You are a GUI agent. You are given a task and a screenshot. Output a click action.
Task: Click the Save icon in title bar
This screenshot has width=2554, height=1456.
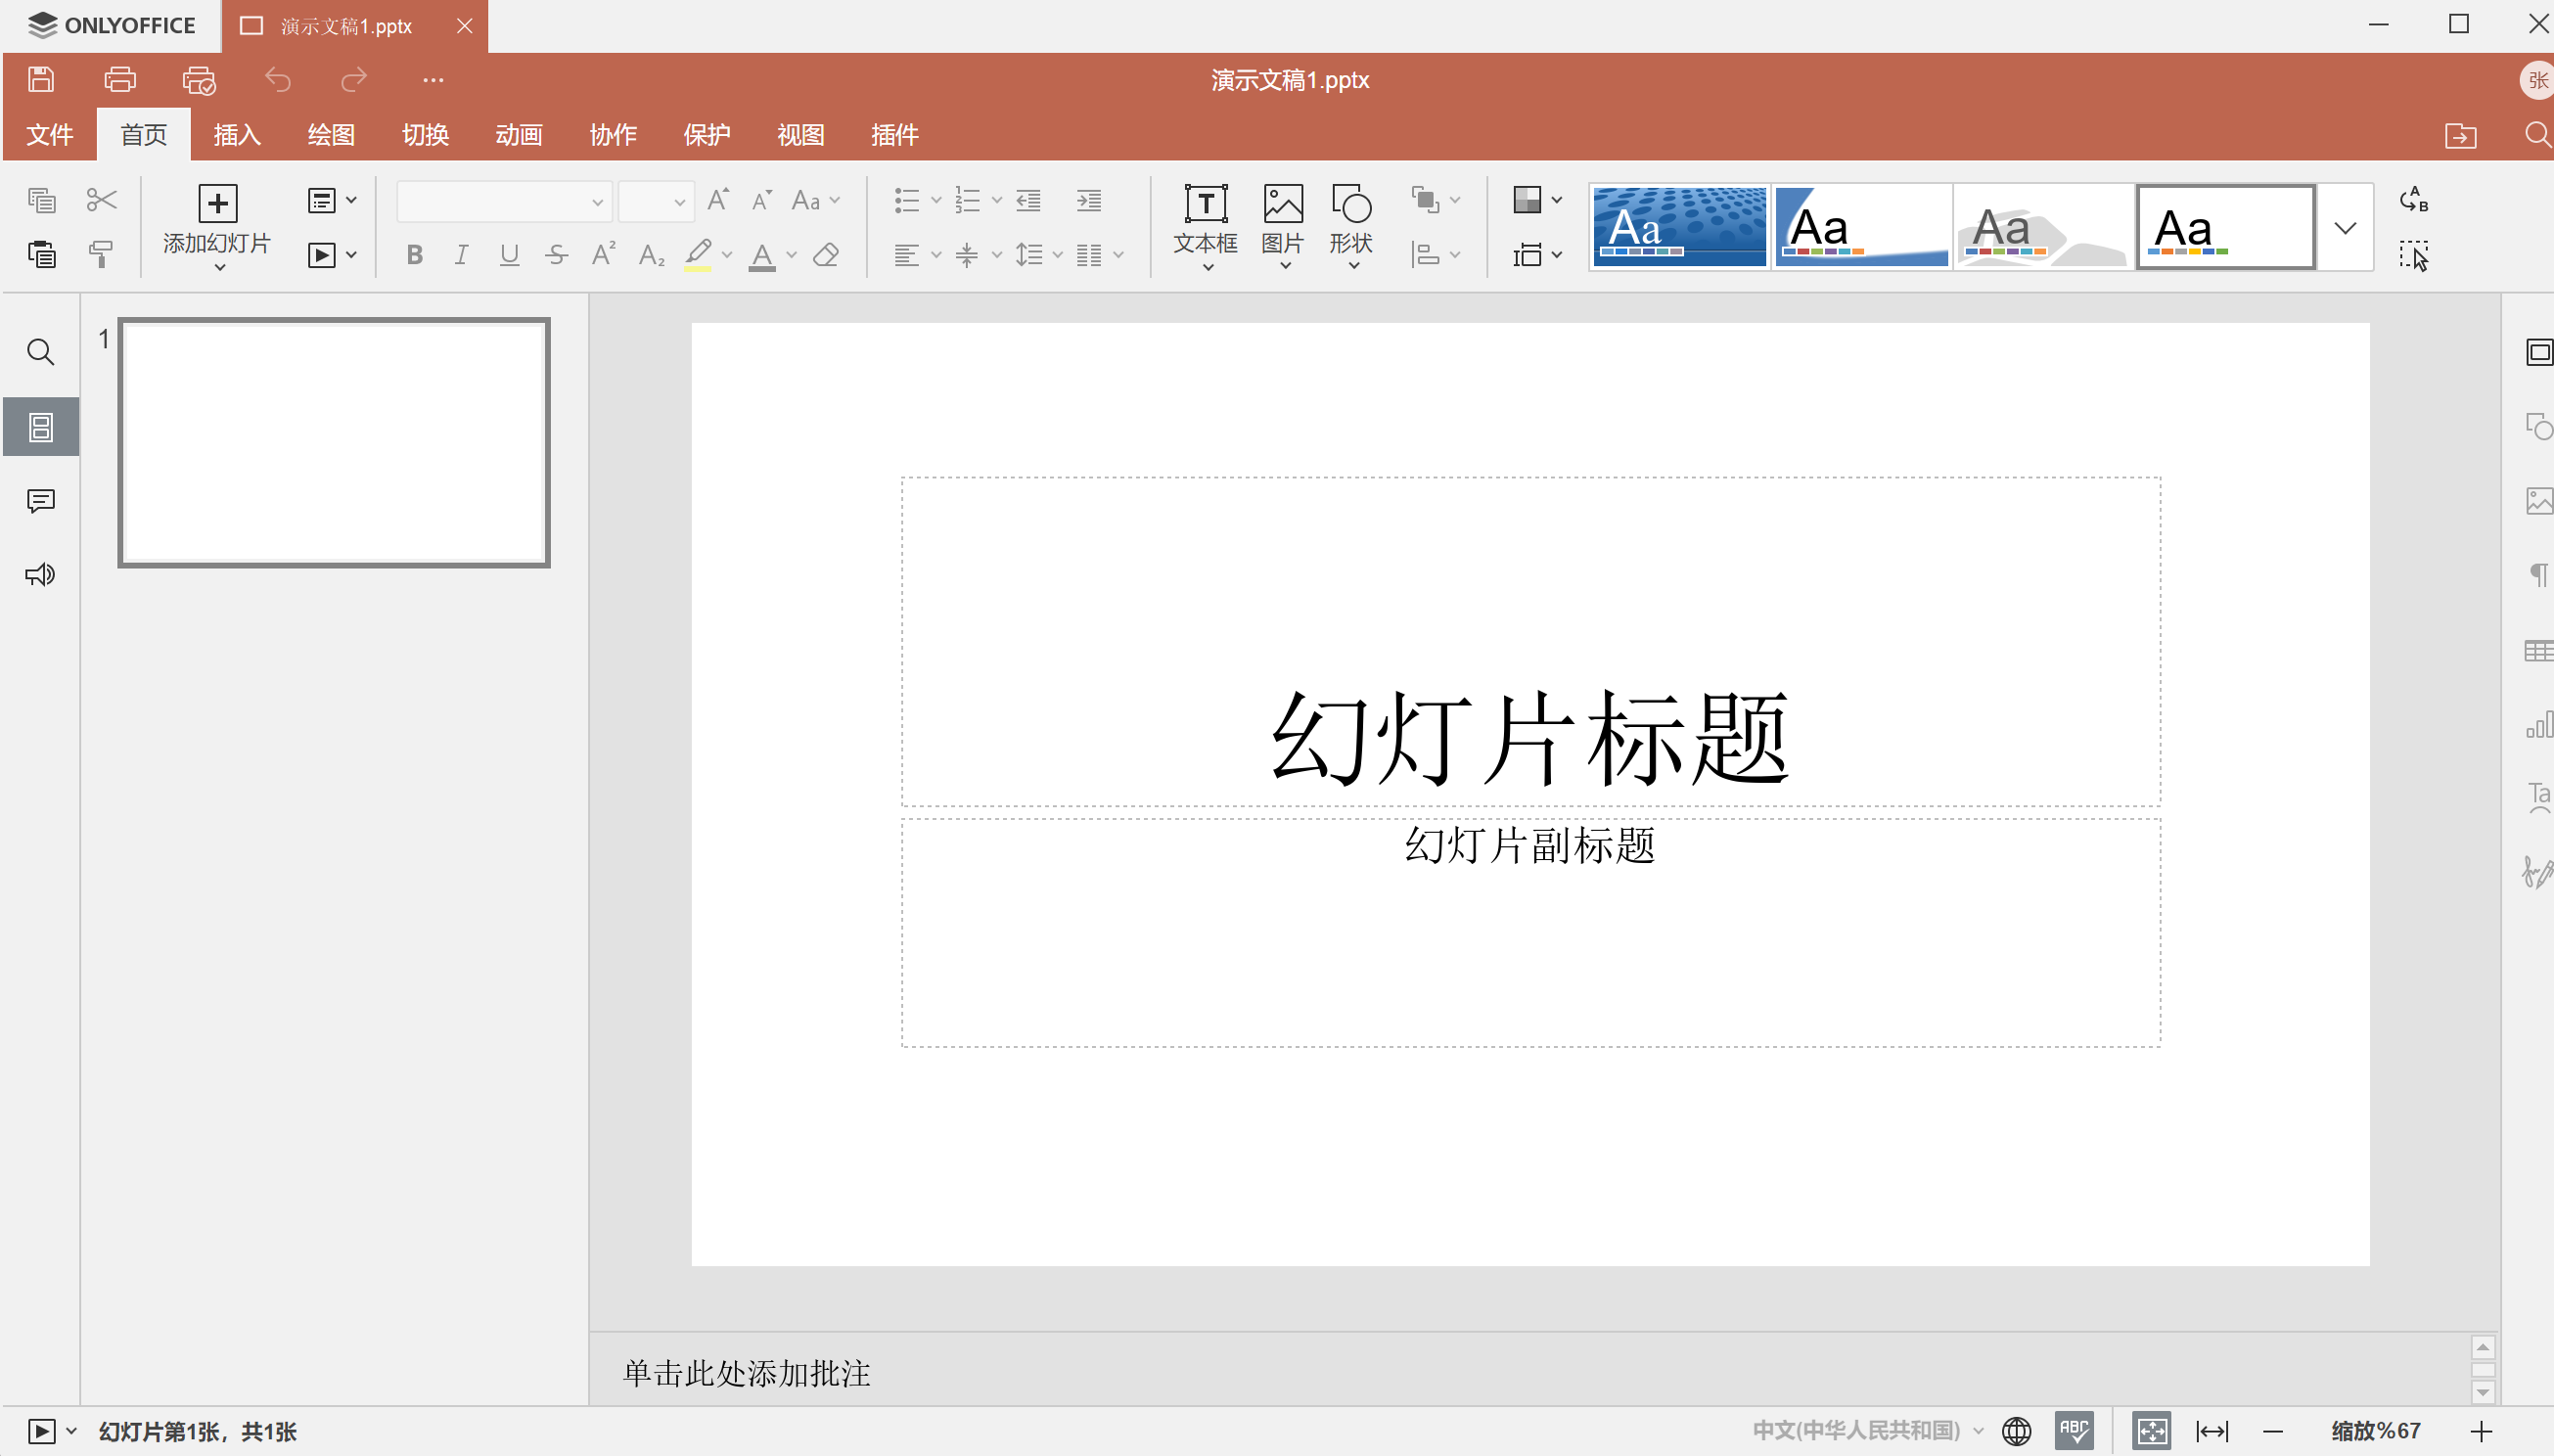[x=41, y=80]
